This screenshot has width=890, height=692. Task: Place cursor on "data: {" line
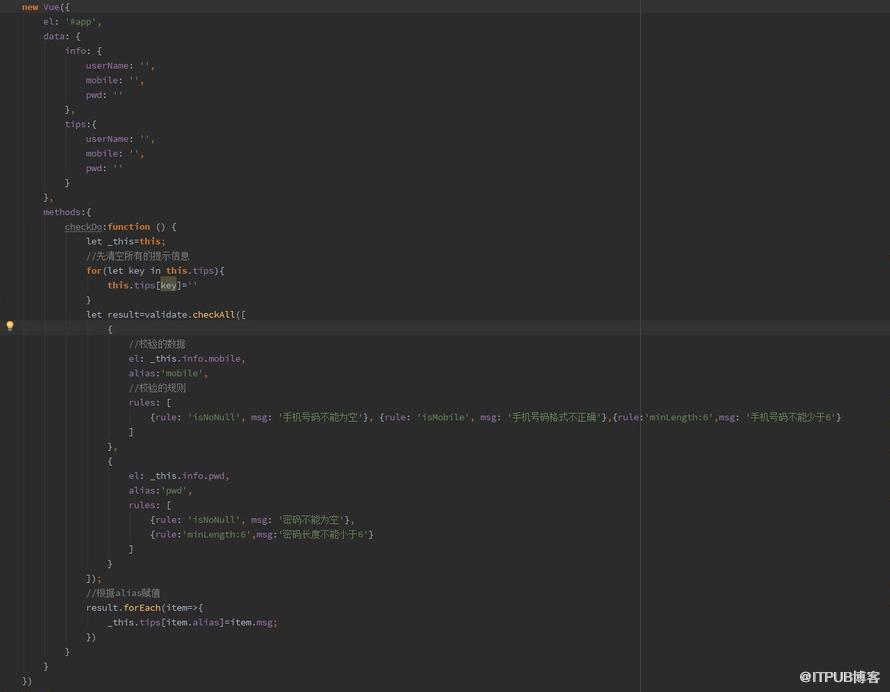coord(62,36)
